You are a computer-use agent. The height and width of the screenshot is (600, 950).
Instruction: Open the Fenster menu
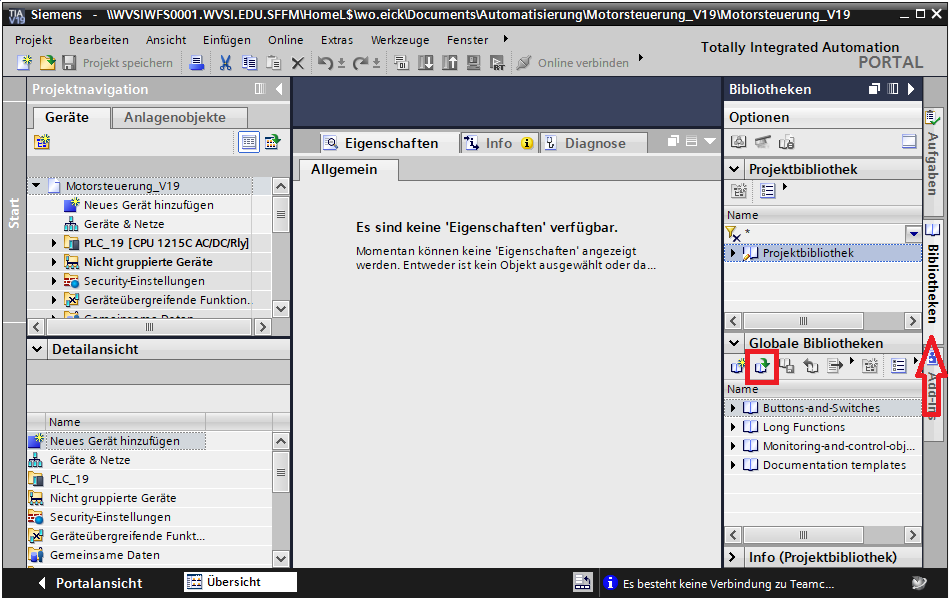[x=467, y=40]
